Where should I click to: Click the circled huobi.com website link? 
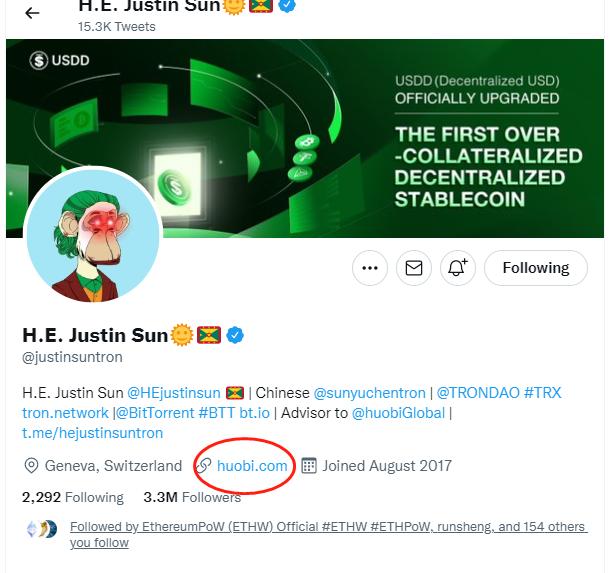(x=252, y=466)
